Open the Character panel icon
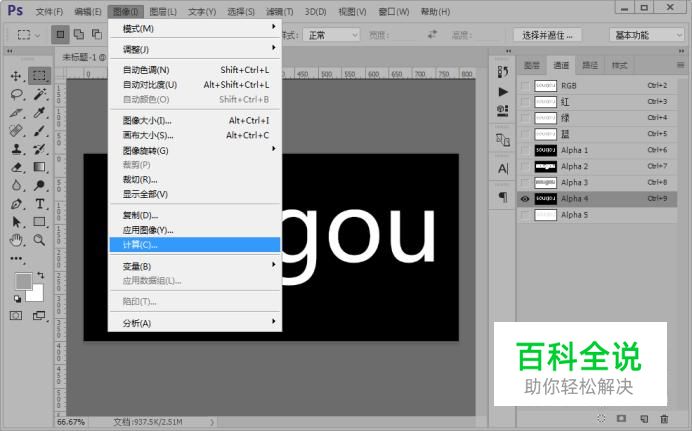 503,169
